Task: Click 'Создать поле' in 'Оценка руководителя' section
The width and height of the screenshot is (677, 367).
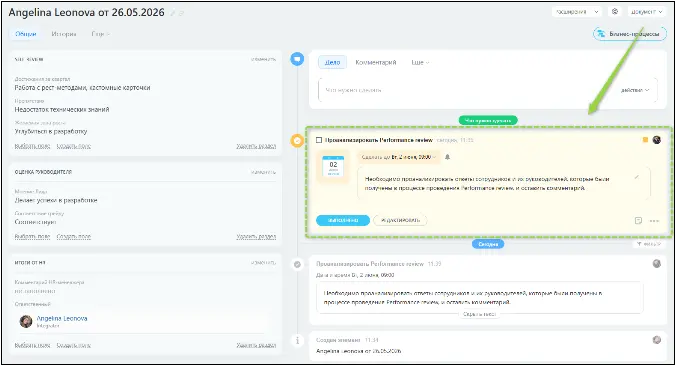Action: click(x=74, y=237)
